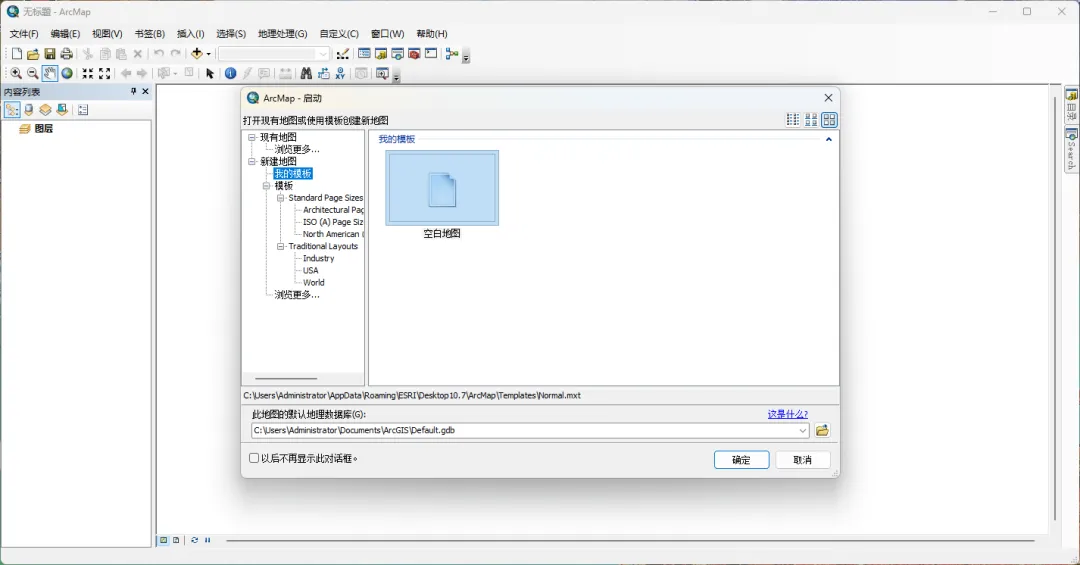Collapse the 新建地图 tree node

click(252, 161)
